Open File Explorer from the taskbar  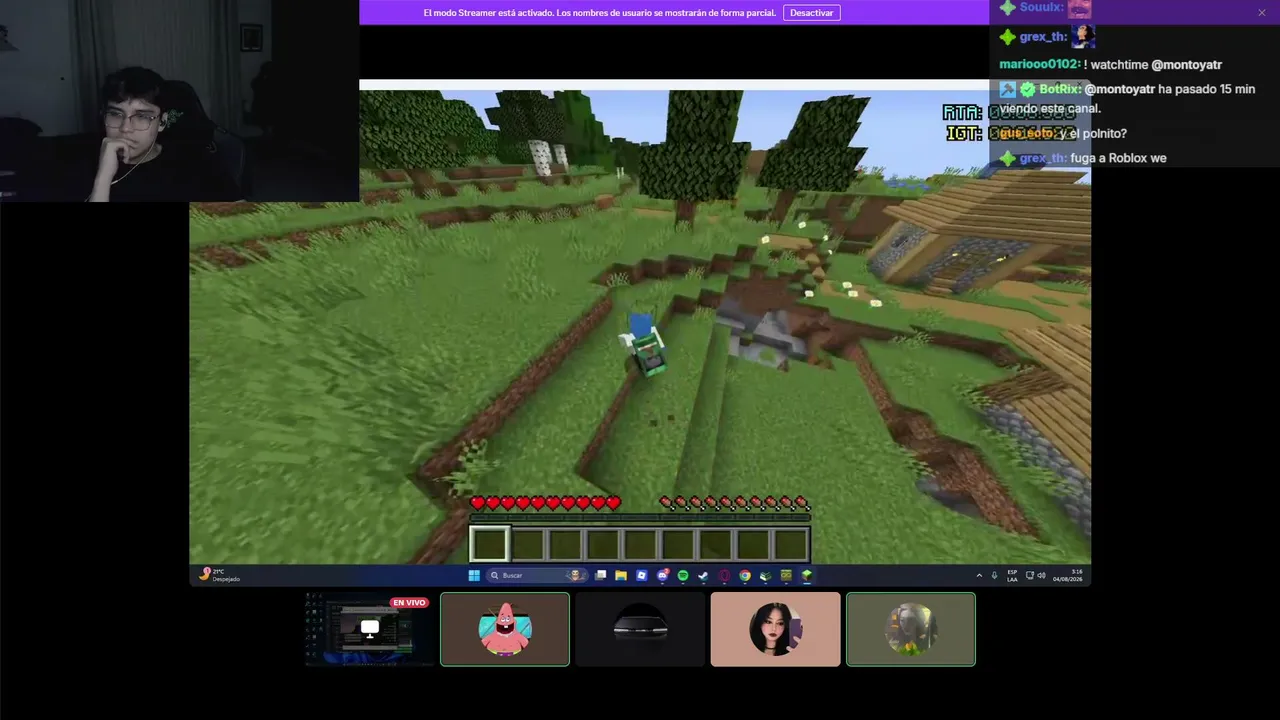pos(621,575)
